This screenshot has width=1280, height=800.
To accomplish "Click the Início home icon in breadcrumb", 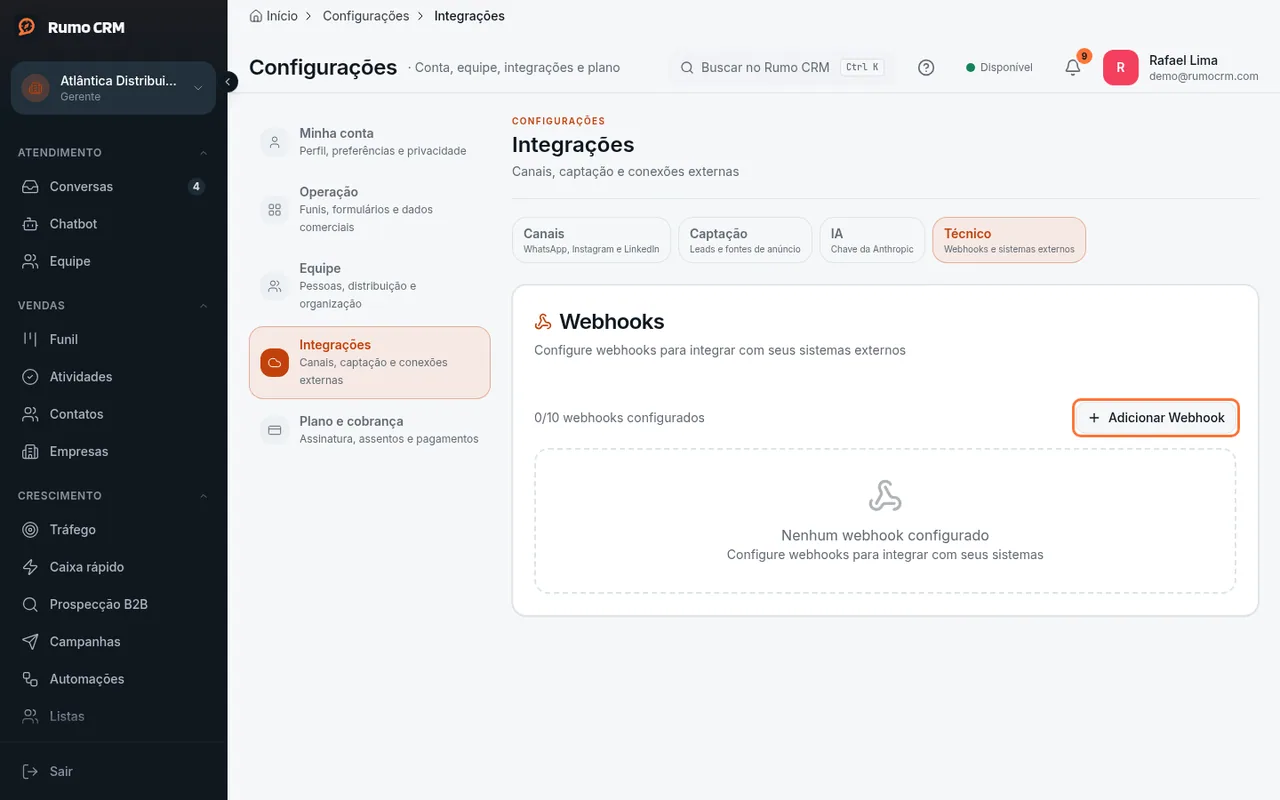I will [x=256, y=16].
